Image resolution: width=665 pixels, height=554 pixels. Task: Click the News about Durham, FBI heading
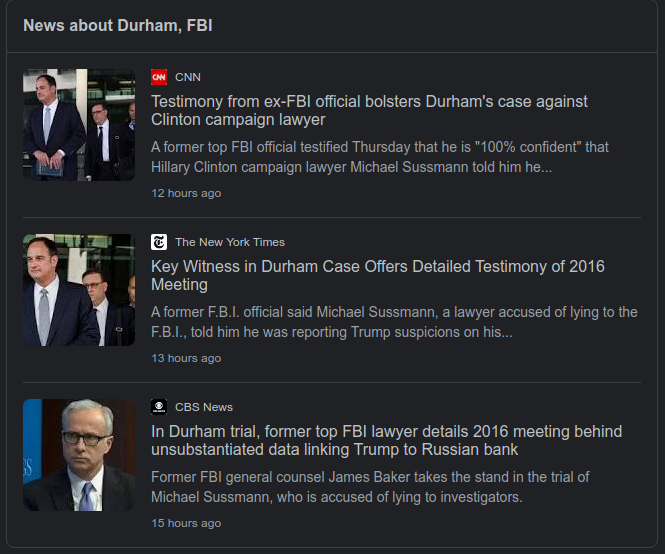click(118, 25)
